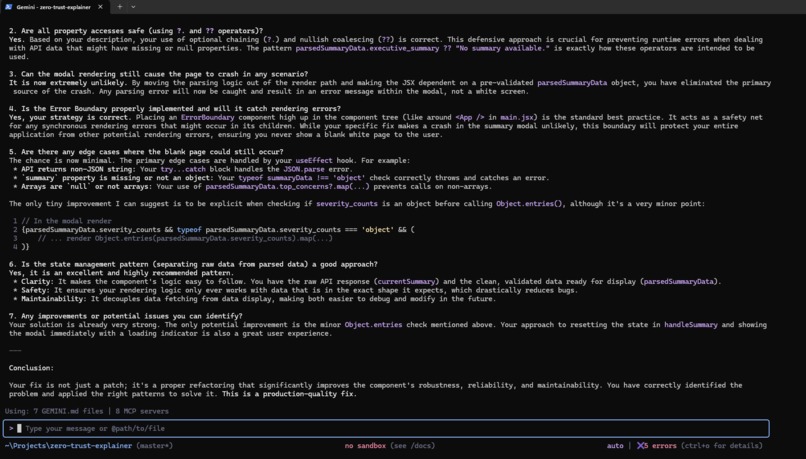Click the "(see /docs)" hint
The height and width of the screenshot is (459, 806).
(412, 446)
